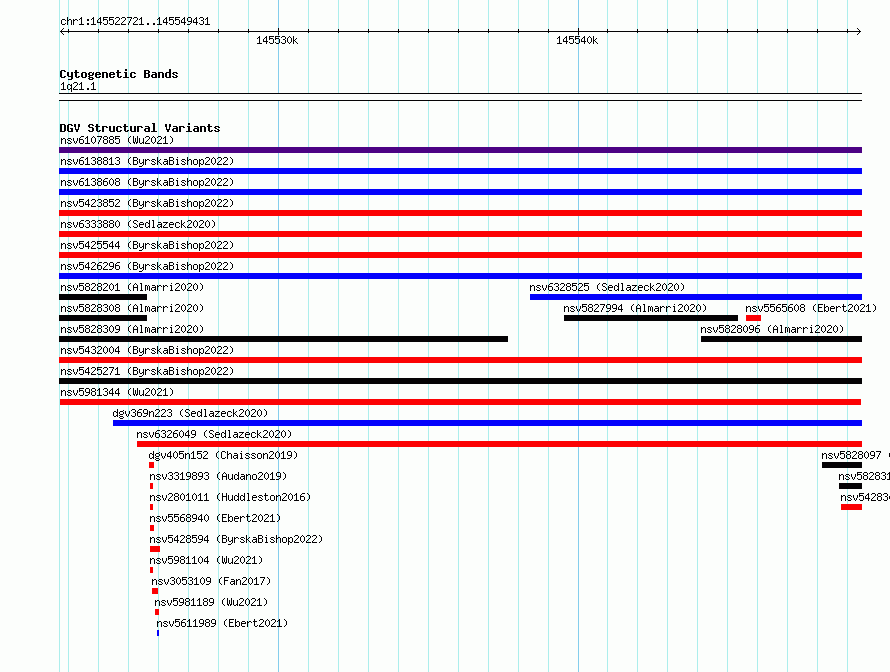Select the small red nsv5428594 bar
890x672 pixels.
coord(155,549)
